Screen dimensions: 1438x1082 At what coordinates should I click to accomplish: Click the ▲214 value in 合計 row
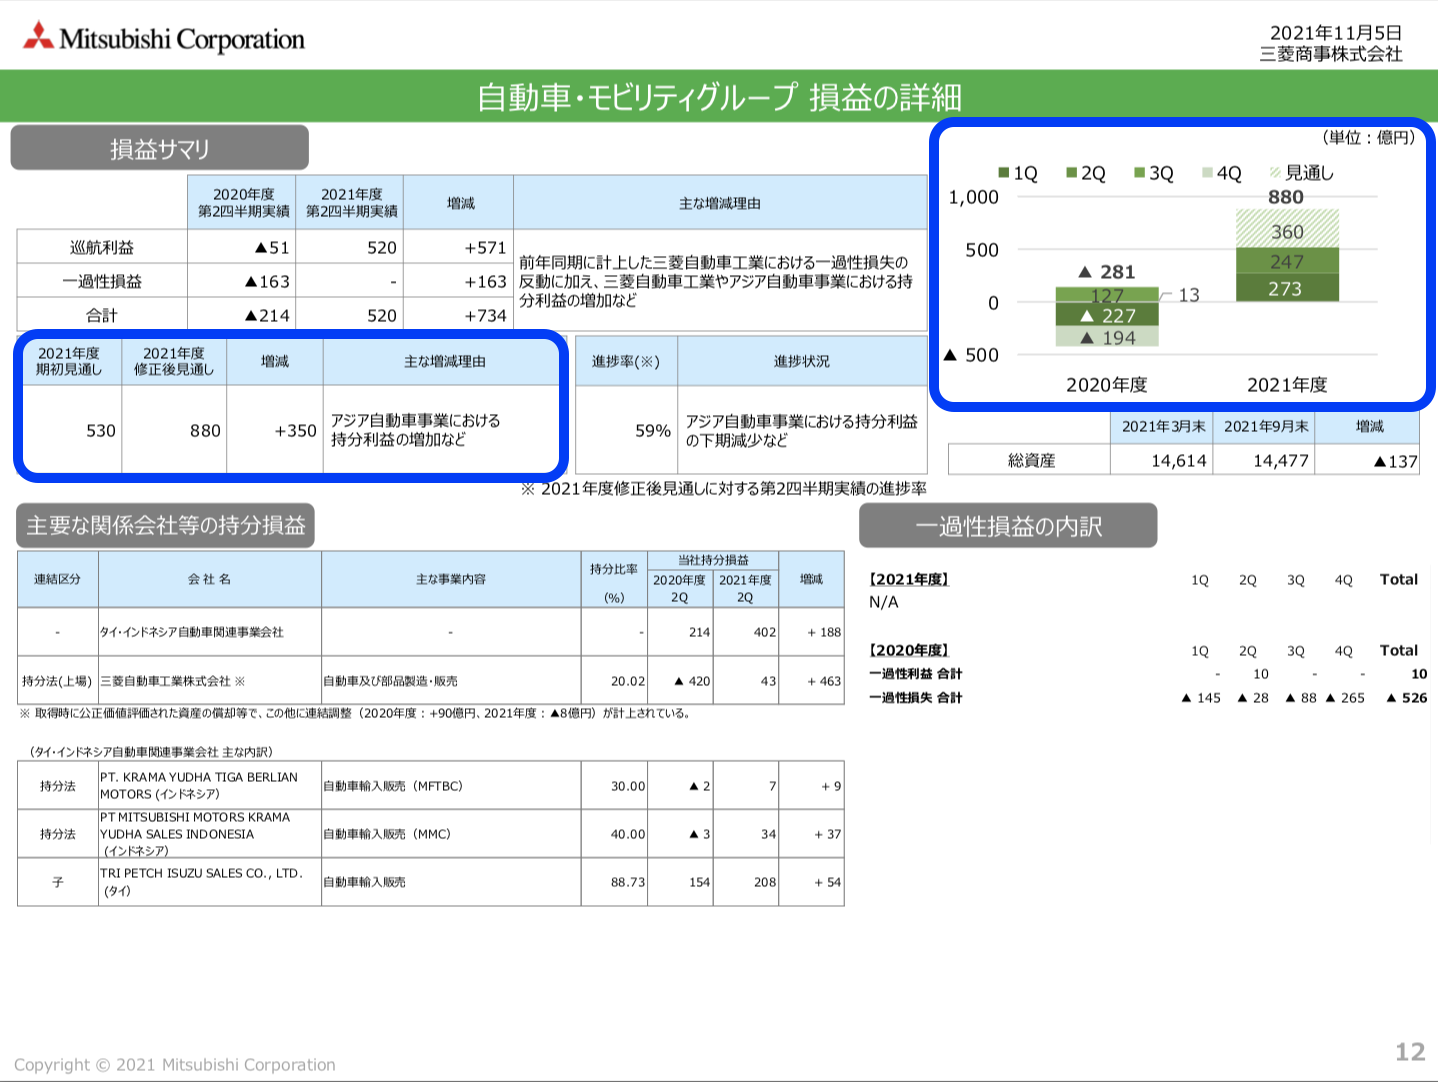pos(267,316)
